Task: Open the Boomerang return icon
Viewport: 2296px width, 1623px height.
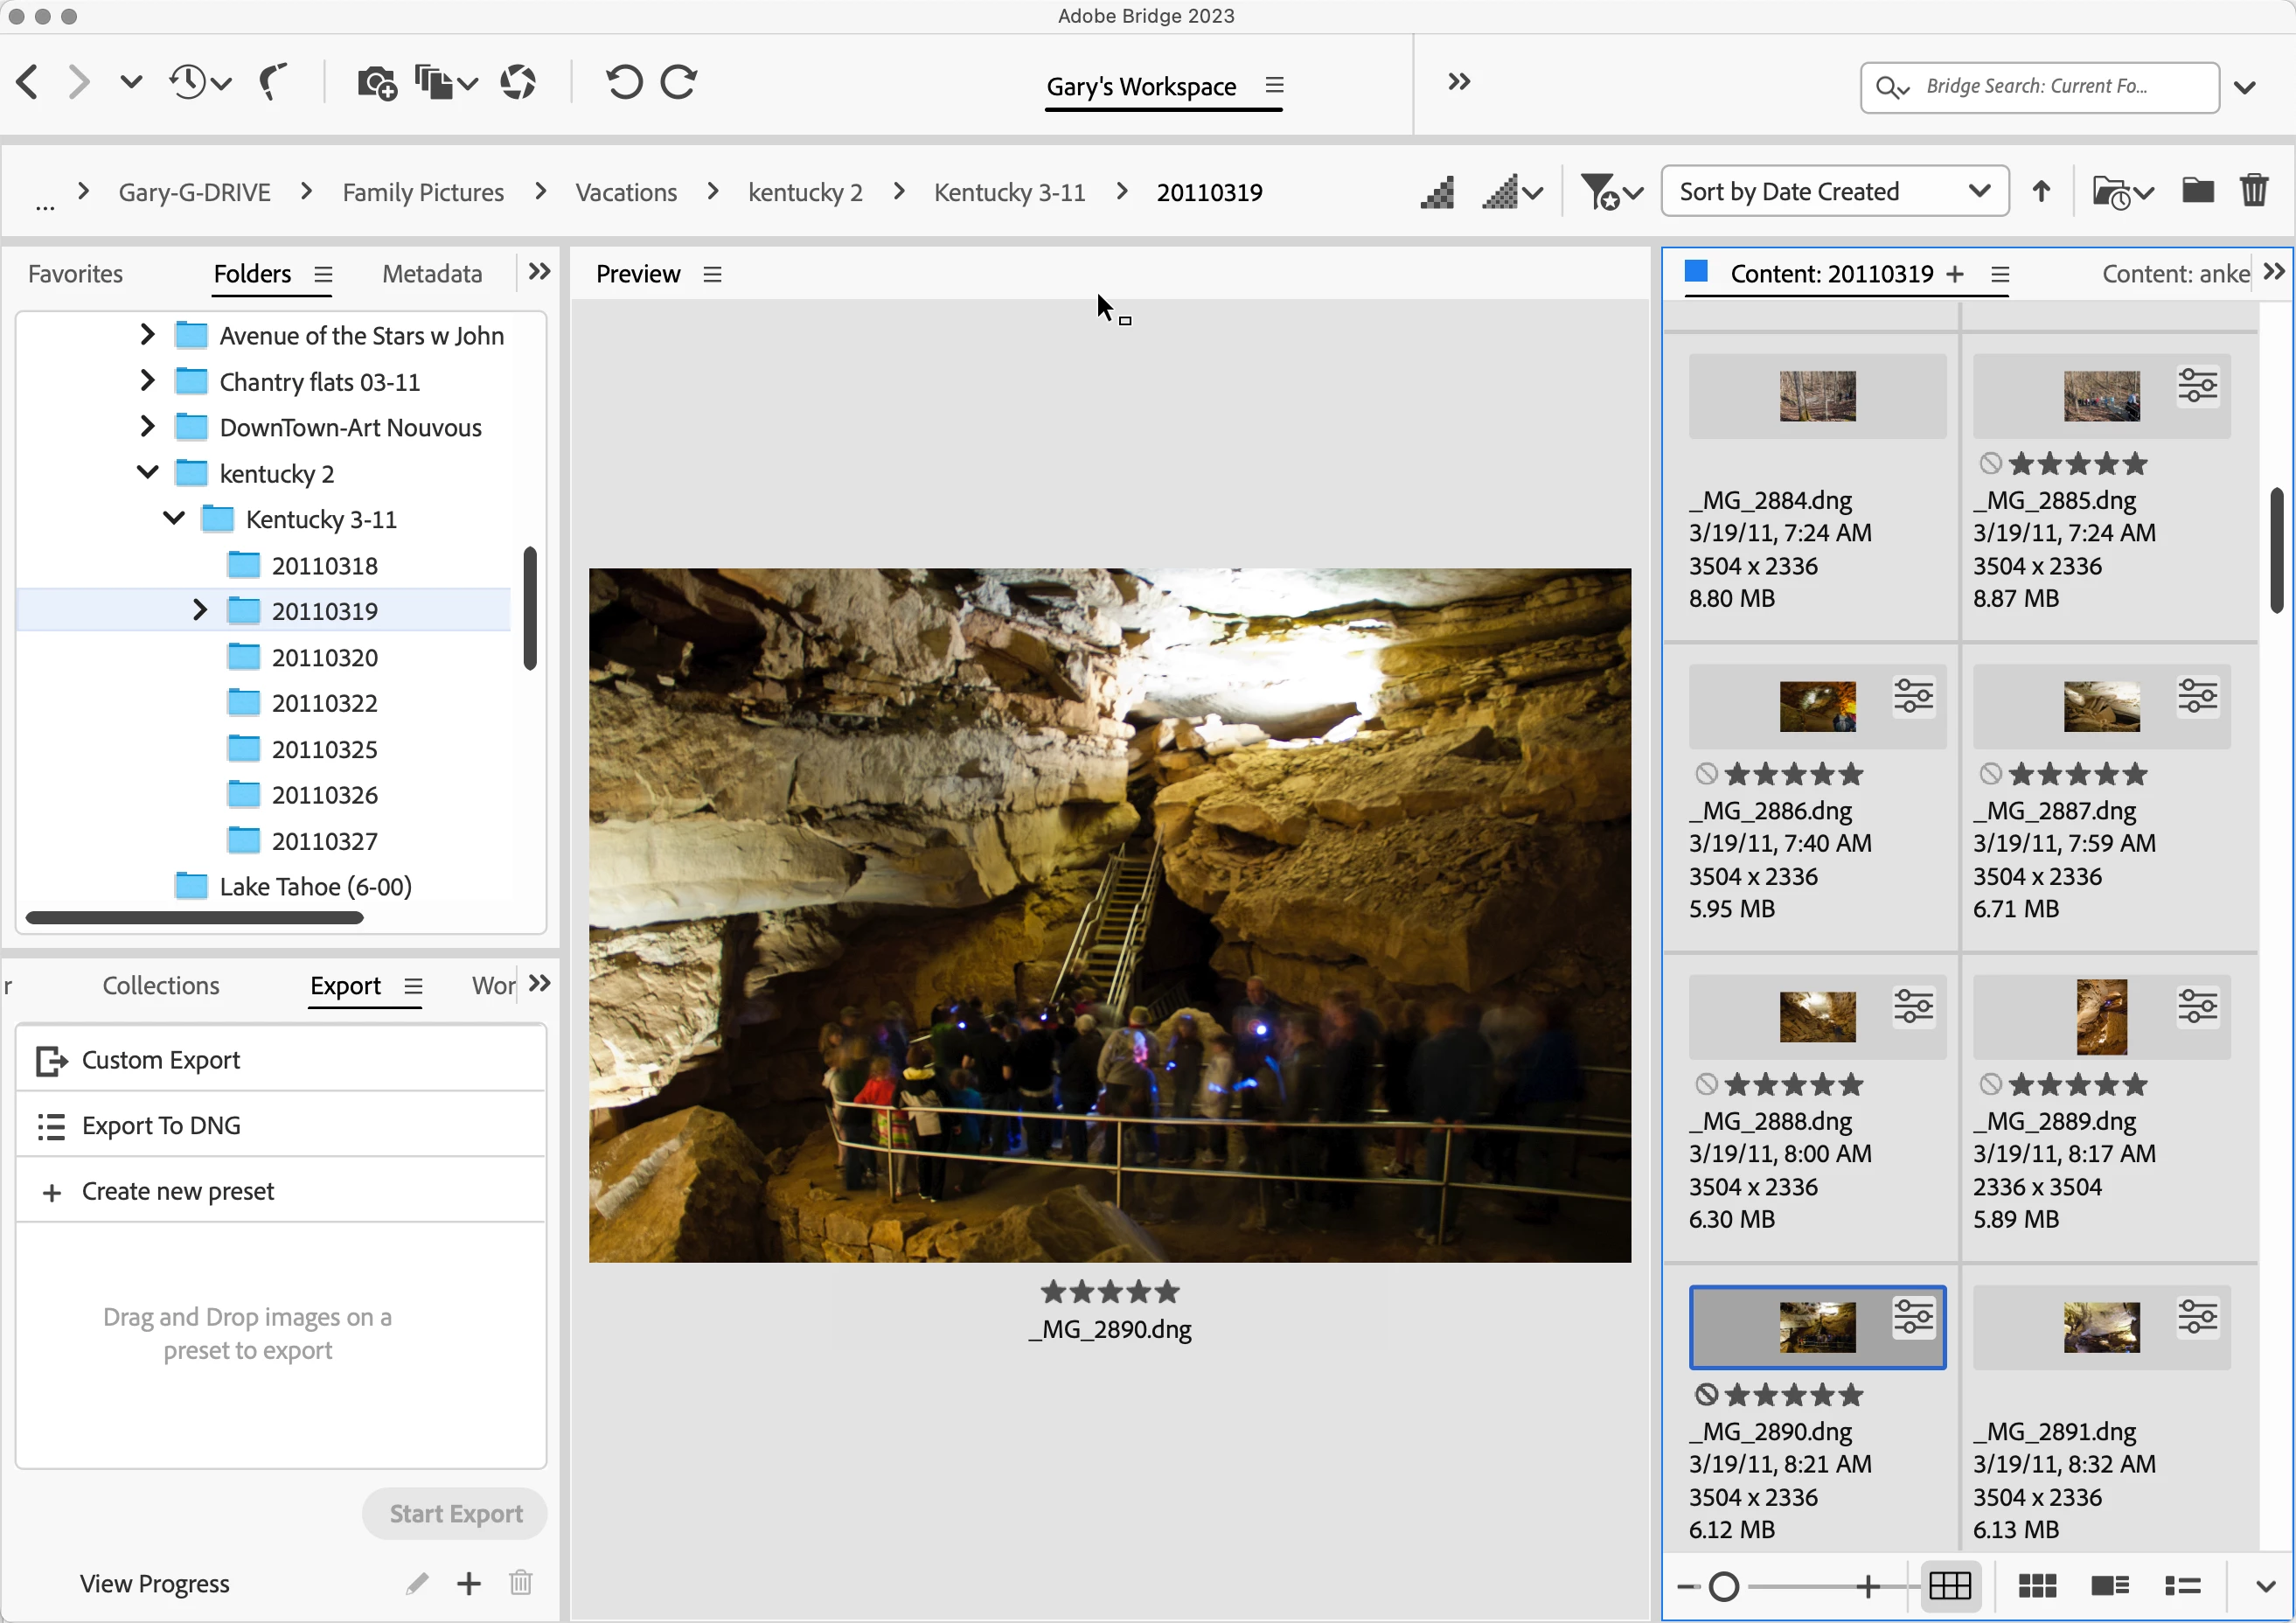Action: click(x=272, y=82)
